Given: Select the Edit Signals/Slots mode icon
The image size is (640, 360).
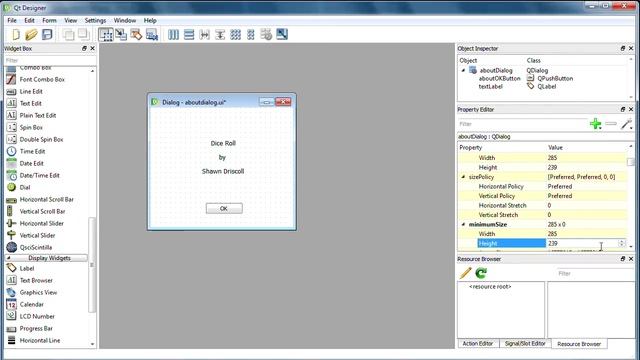Looking at the screenshot, I should [121, 35].
